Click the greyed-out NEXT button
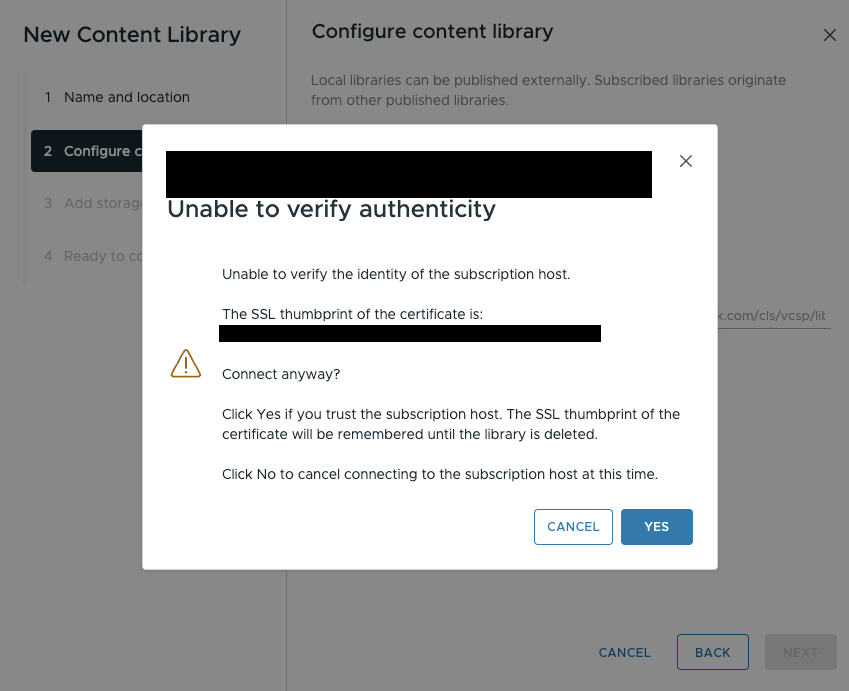This screenshot has height=691, width=849. [800, 653]
